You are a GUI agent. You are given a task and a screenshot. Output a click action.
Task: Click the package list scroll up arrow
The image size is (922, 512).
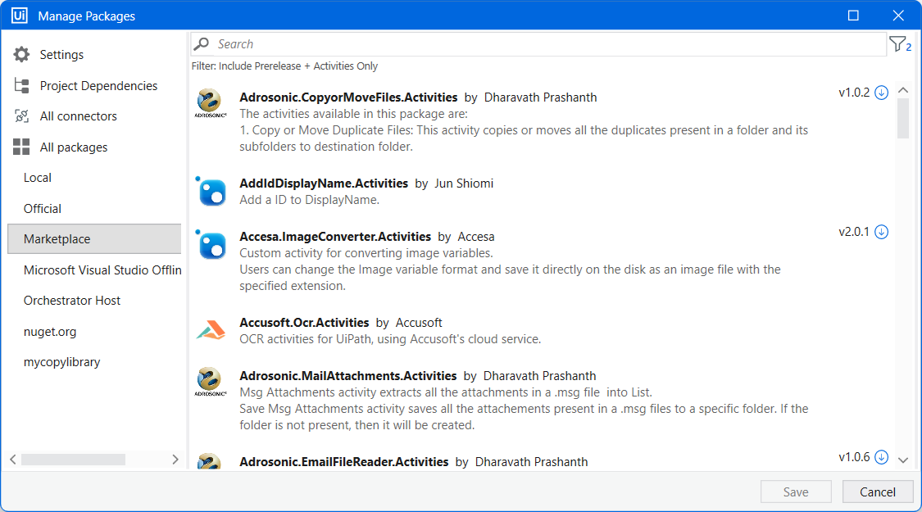(x=903, y=91)
